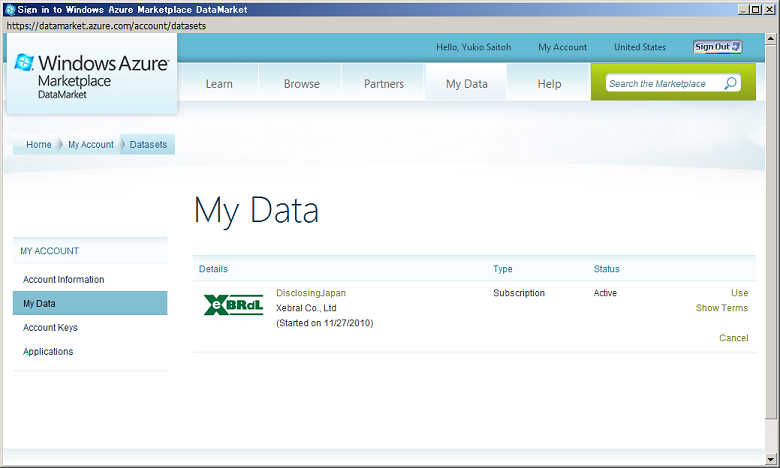Open the Partners tab
The image size is (780, 468).
384,84
